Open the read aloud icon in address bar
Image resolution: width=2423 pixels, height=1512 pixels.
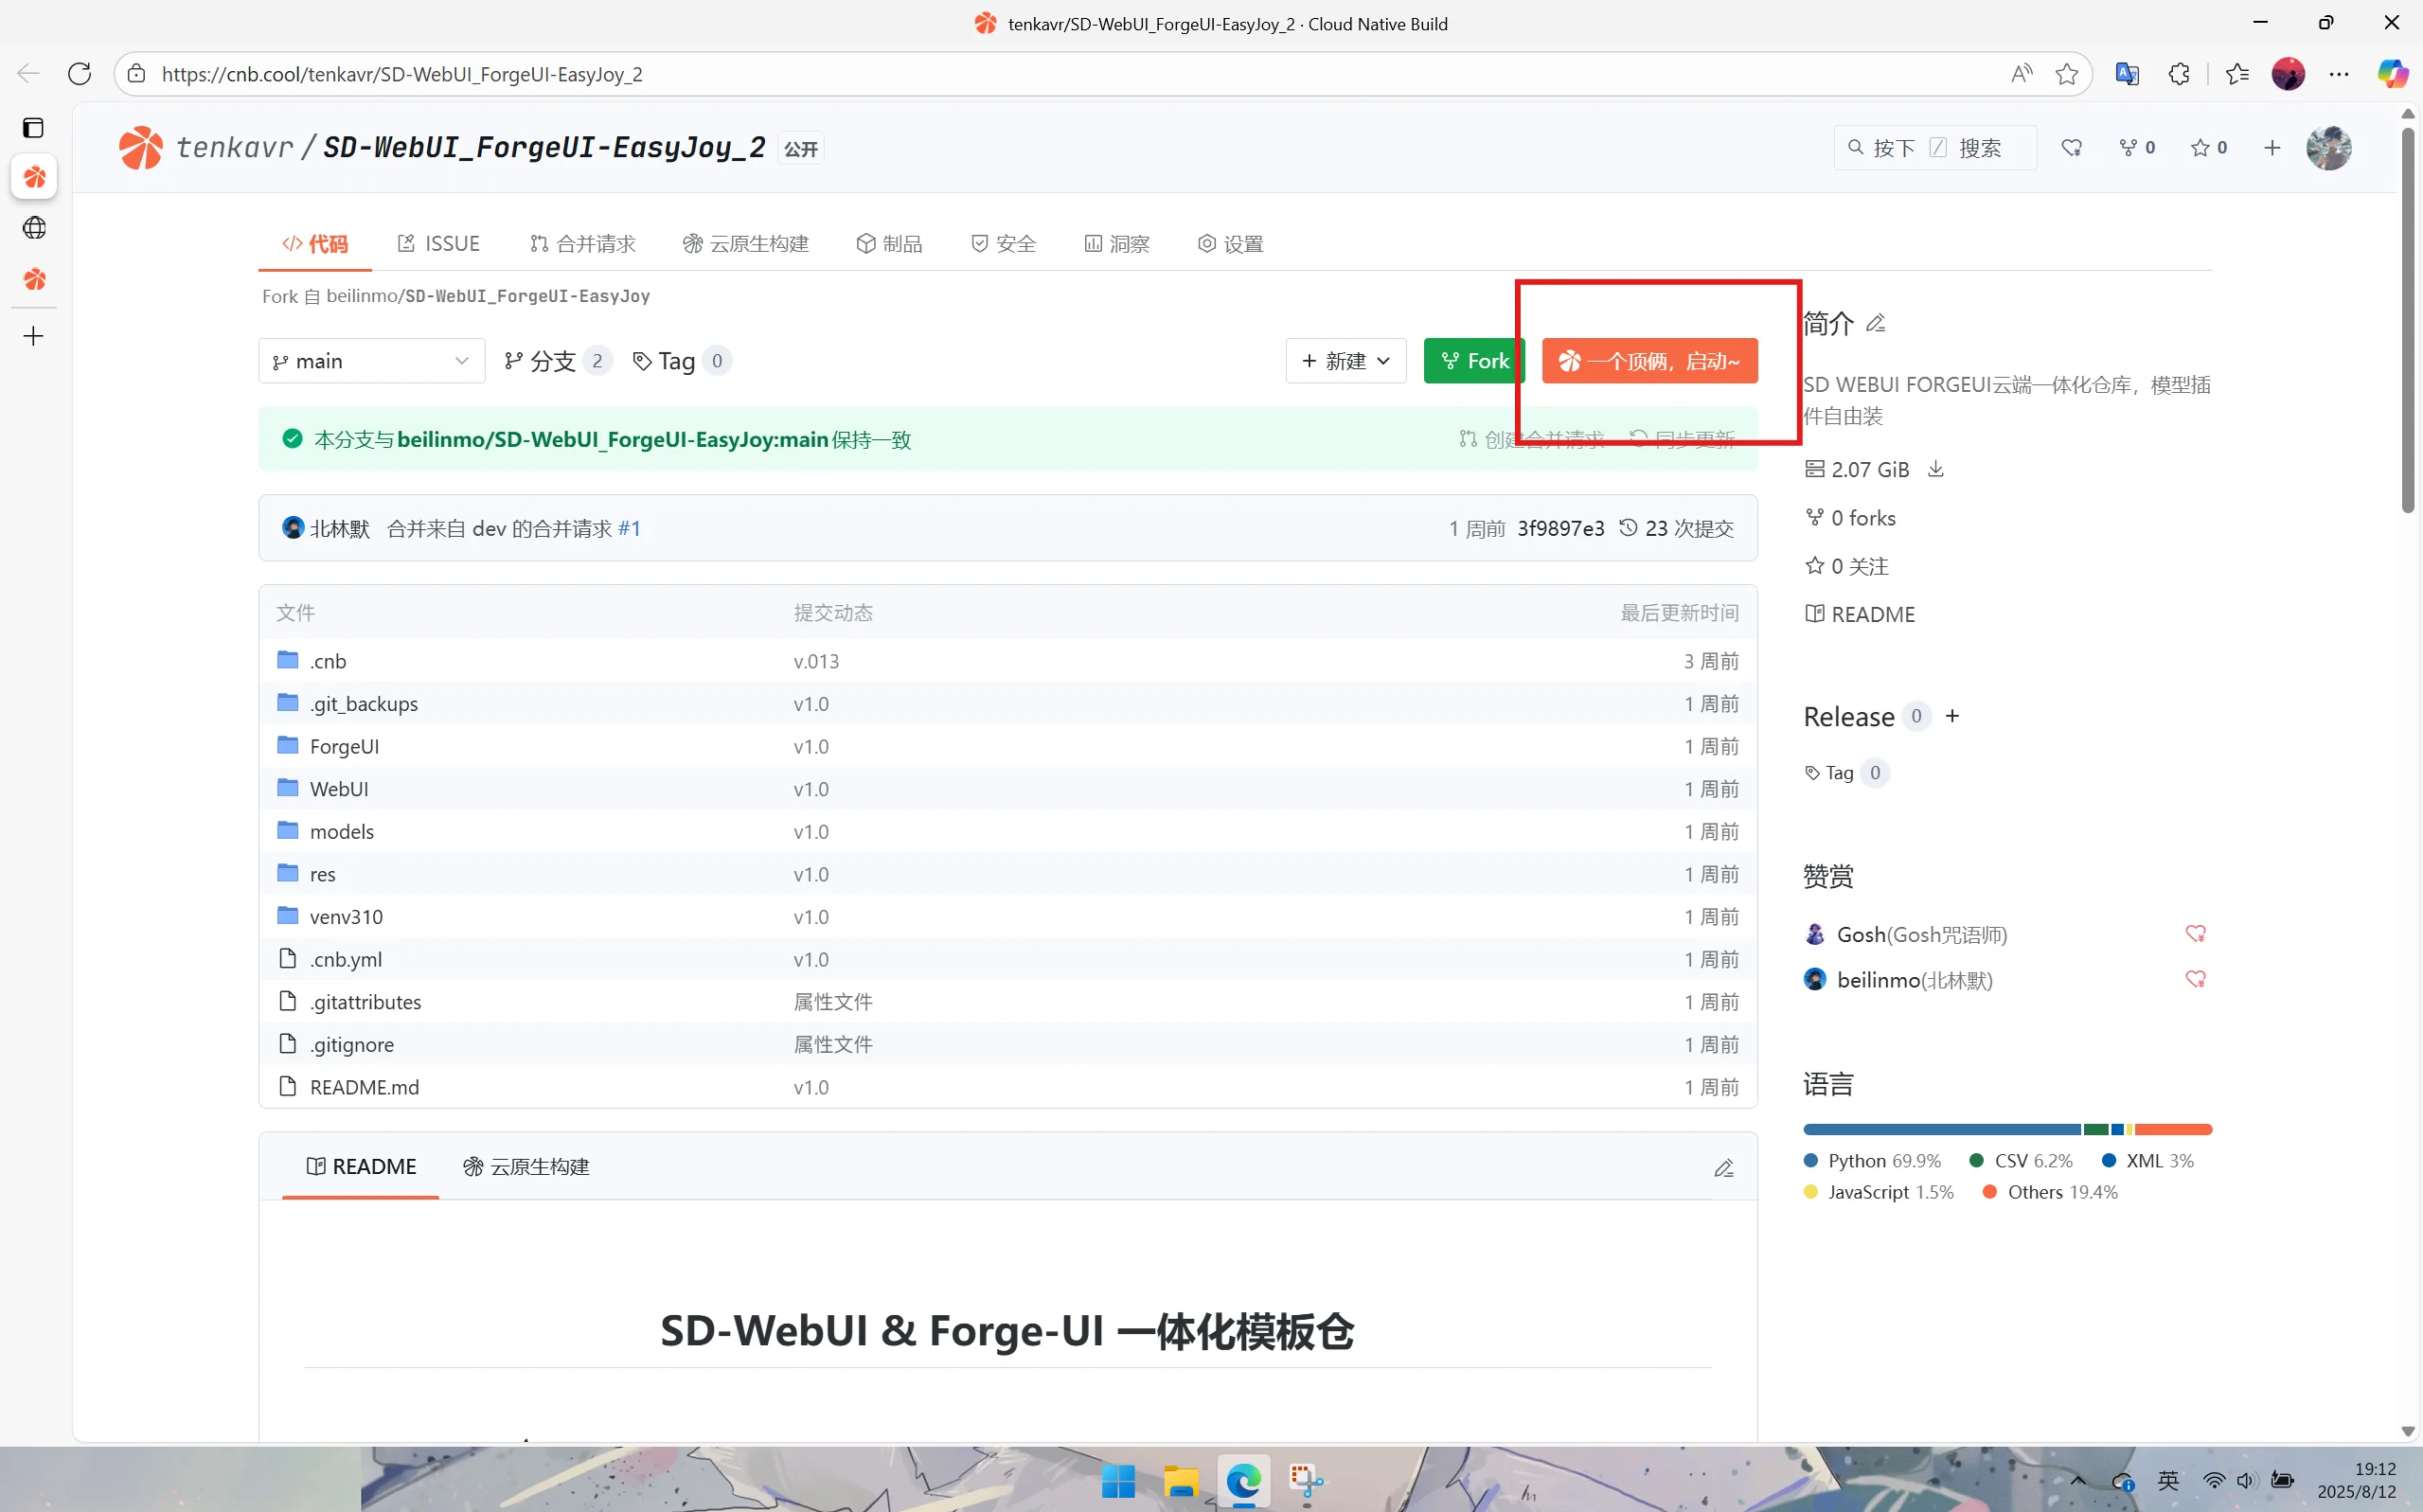[2021, 73]
